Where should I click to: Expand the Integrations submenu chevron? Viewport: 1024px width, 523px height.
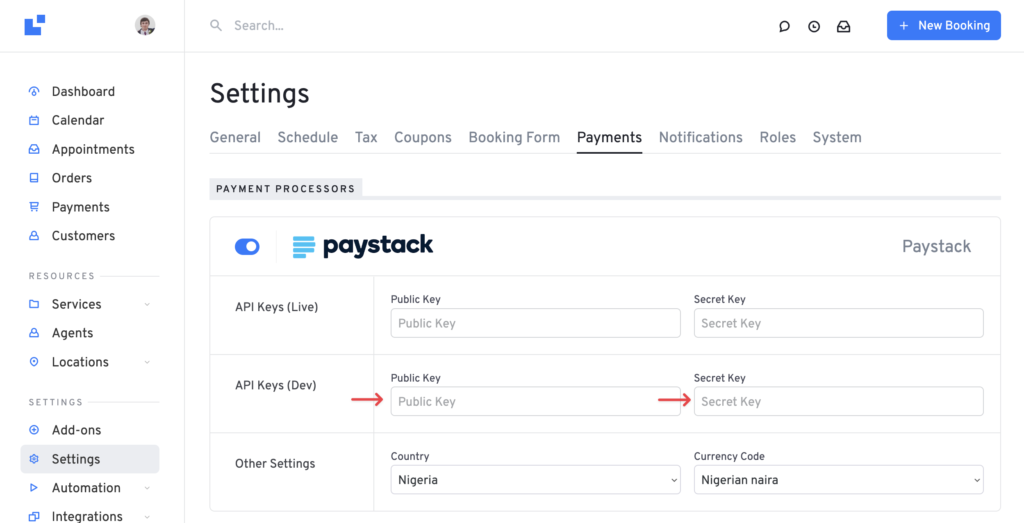point(147,516)
